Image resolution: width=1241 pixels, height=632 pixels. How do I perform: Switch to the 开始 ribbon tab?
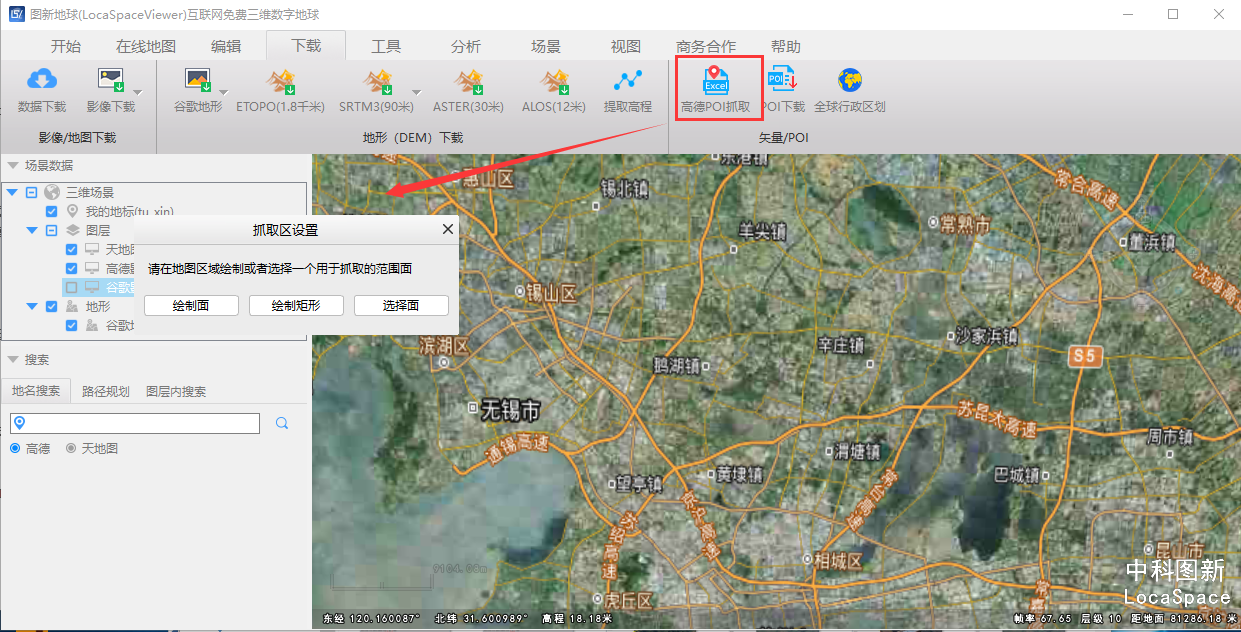pos(66,46)
